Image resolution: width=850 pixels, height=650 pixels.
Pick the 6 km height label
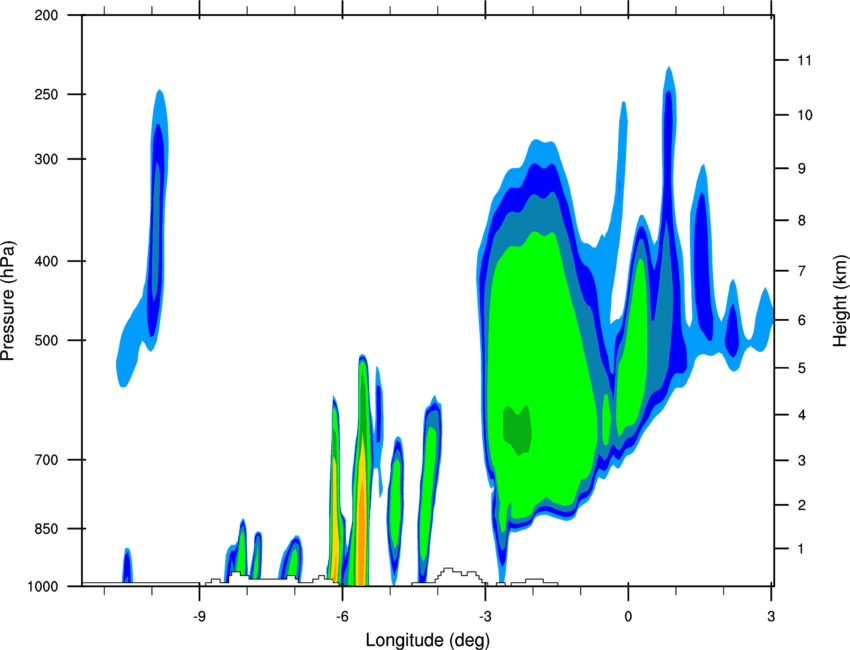point(802,320)
